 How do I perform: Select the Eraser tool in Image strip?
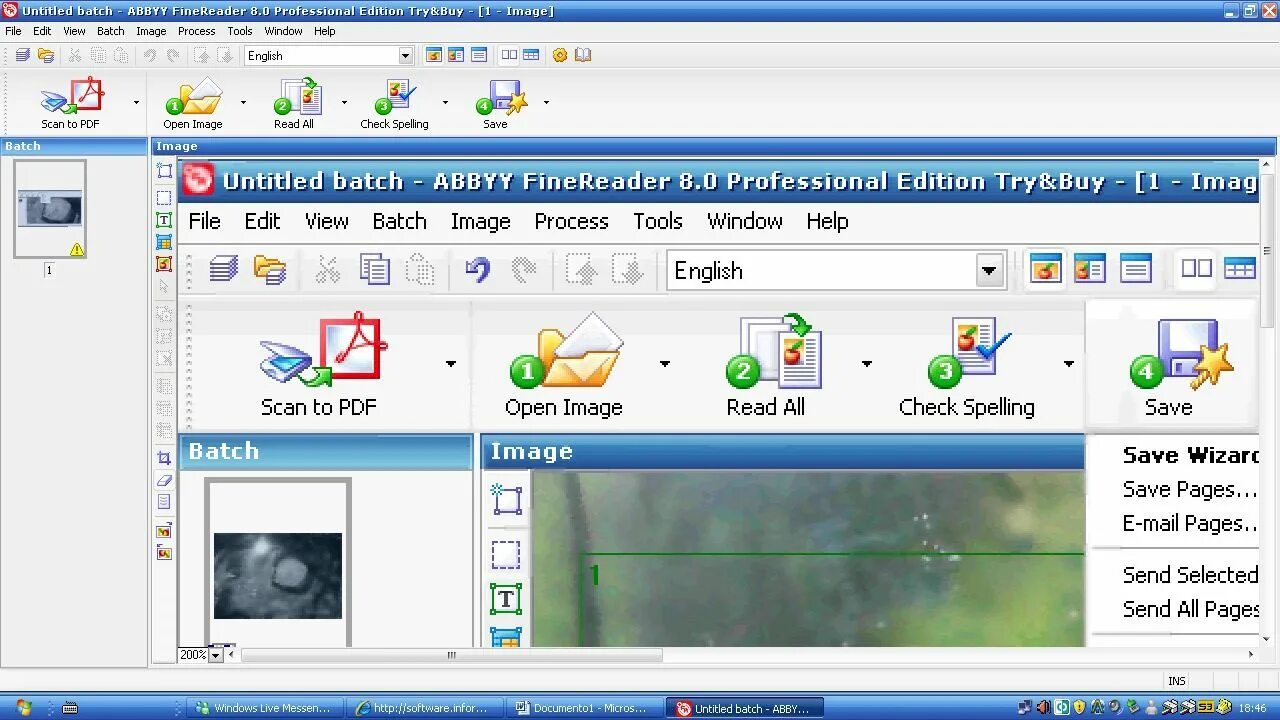(164, 480)
